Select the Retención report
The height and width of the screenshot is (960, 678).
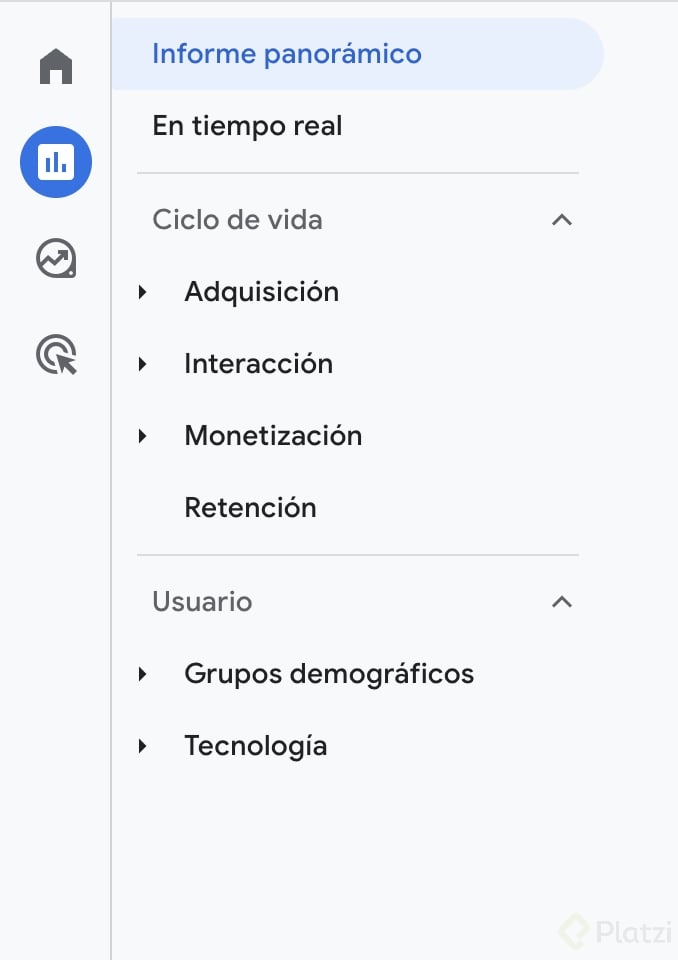pyautogui.click(x=250, y=507)
